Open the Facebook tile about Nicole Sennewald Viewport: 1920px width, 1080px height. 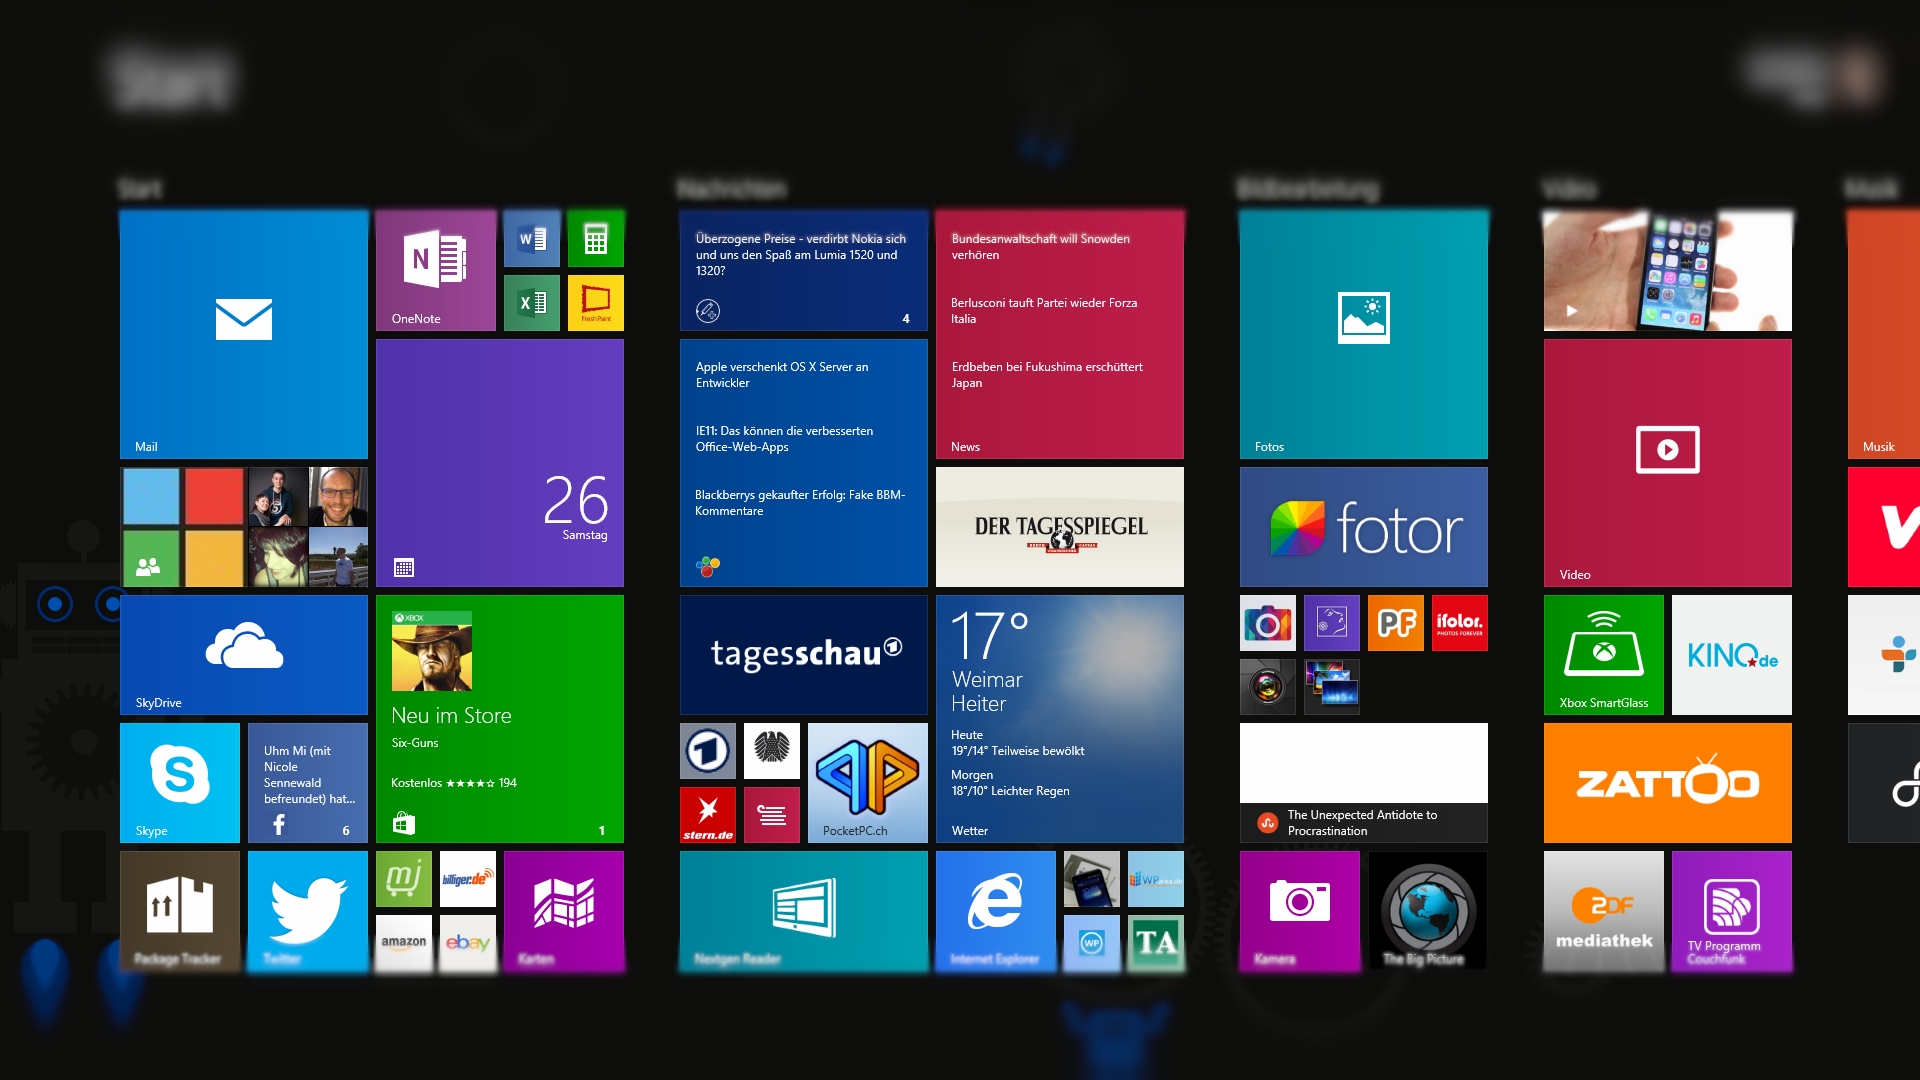(x=308, y=783)
